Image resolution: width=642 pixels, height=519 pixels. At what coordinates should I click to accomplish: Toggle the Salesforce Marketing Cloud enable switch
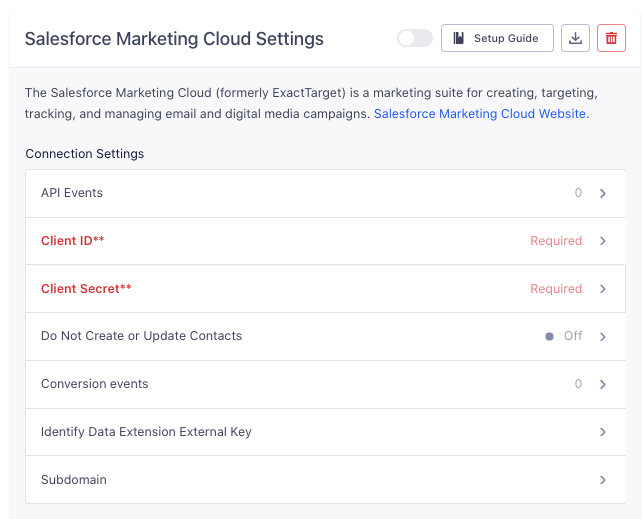[414, 39]
